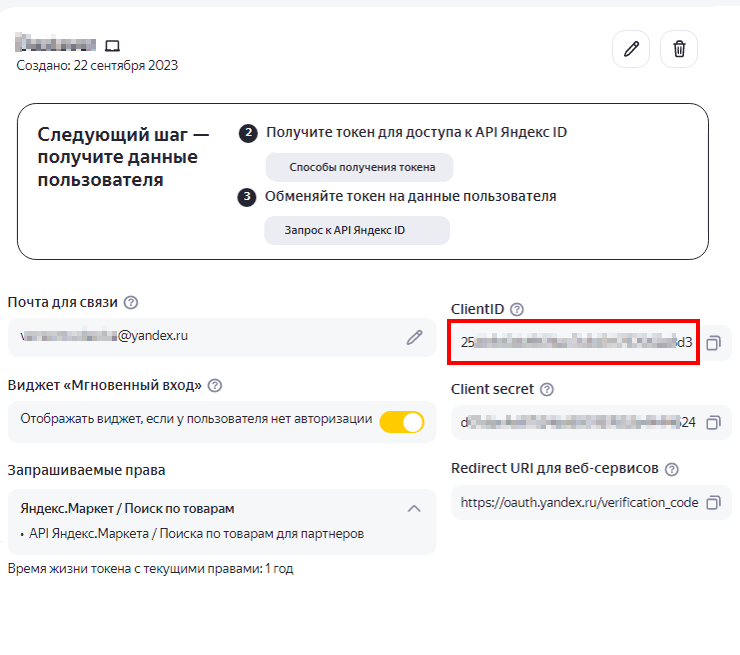This screenshot has width=740, height=655.
Task: Open help for ClientID
Action: (517, 310)
